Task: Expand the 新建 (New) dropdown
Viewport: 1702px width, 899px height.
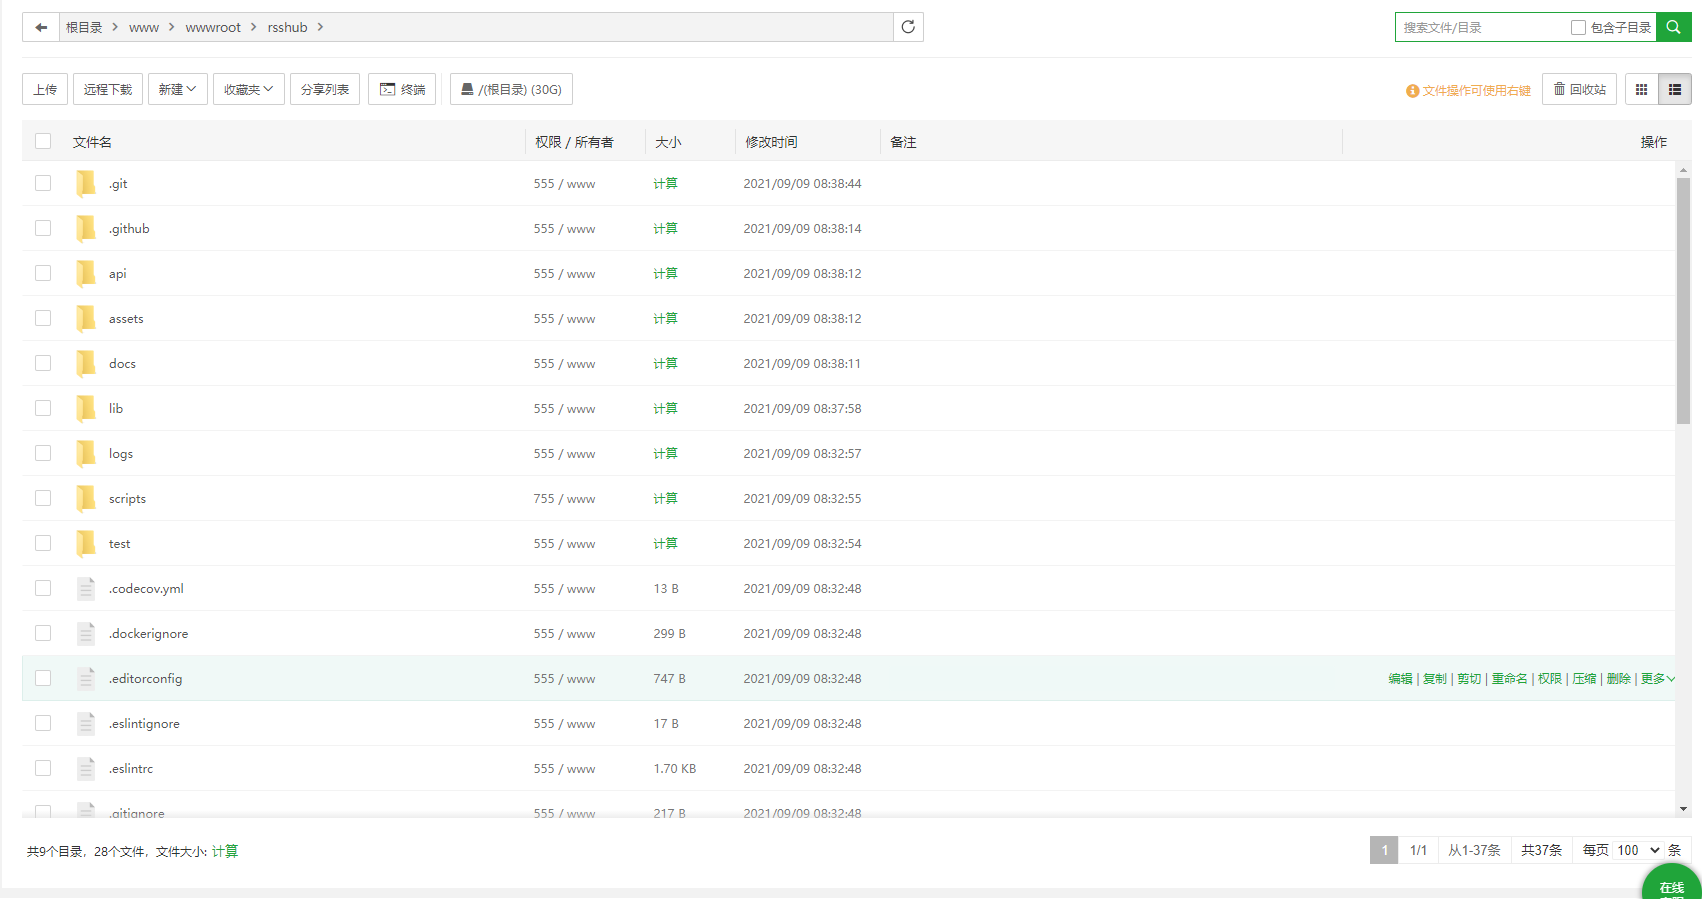Action: [x=177, y=89]
